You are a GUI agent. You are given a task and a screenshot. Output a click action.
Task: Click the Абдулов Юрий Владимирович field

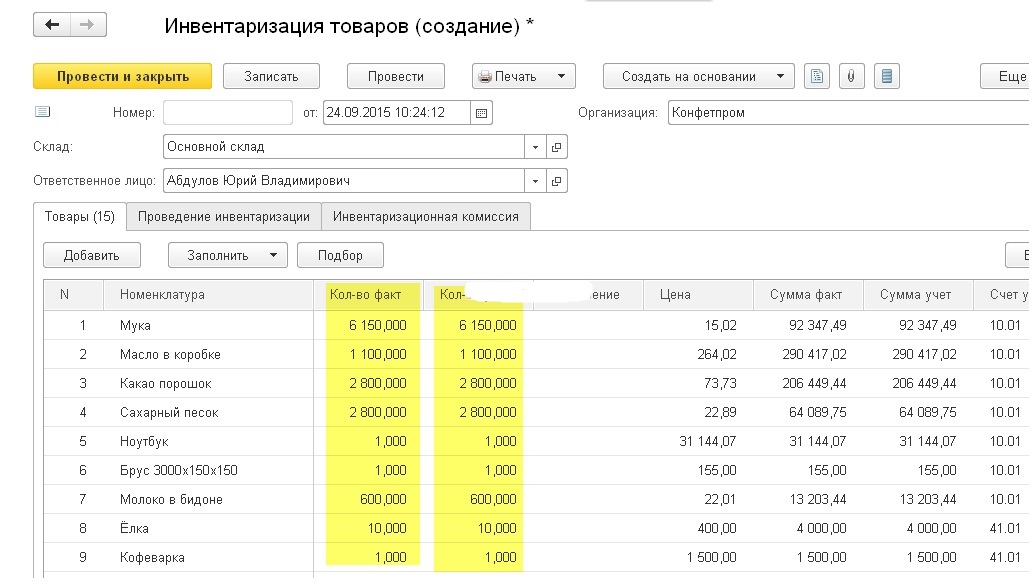pos(344,180)
